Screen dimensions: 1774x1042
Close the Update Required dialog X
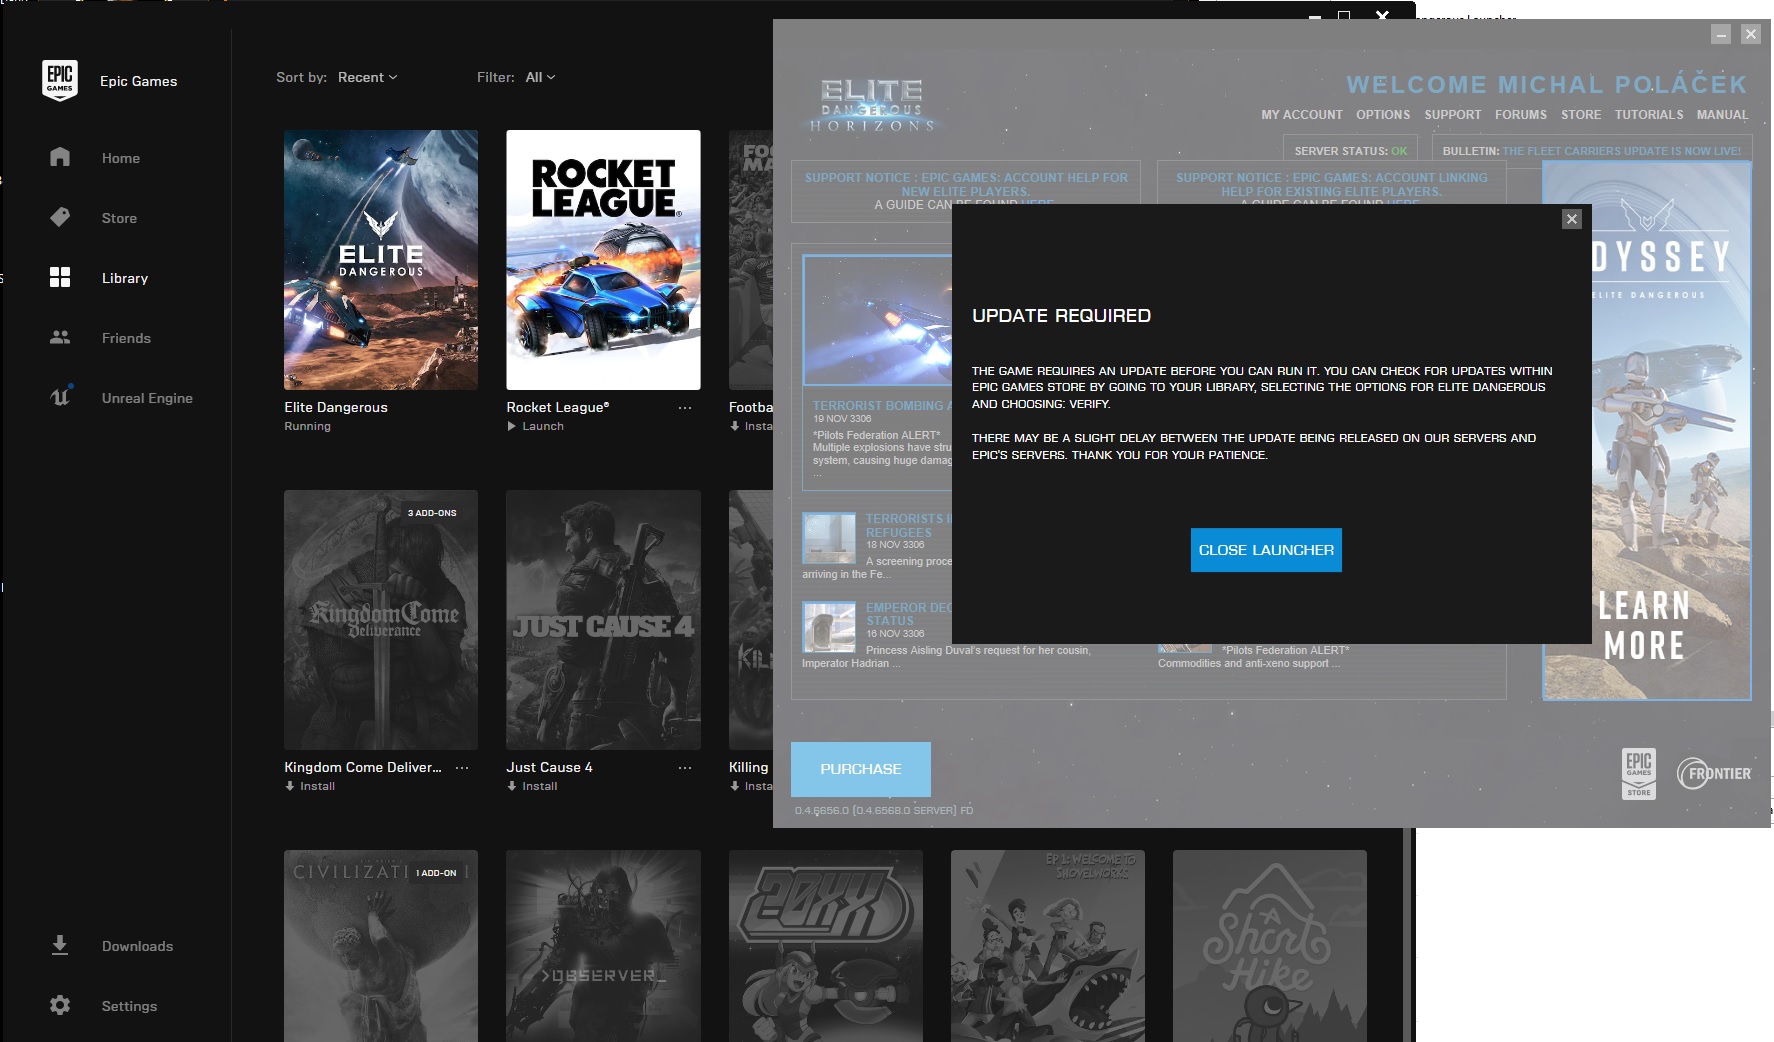coord(1572,219)
